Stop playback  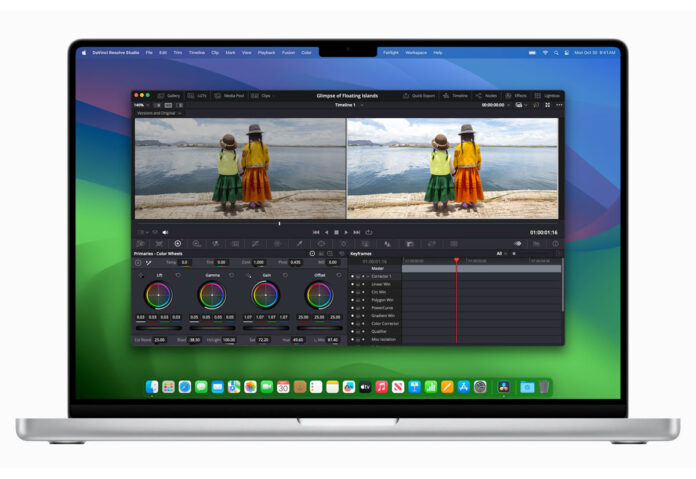336,232
